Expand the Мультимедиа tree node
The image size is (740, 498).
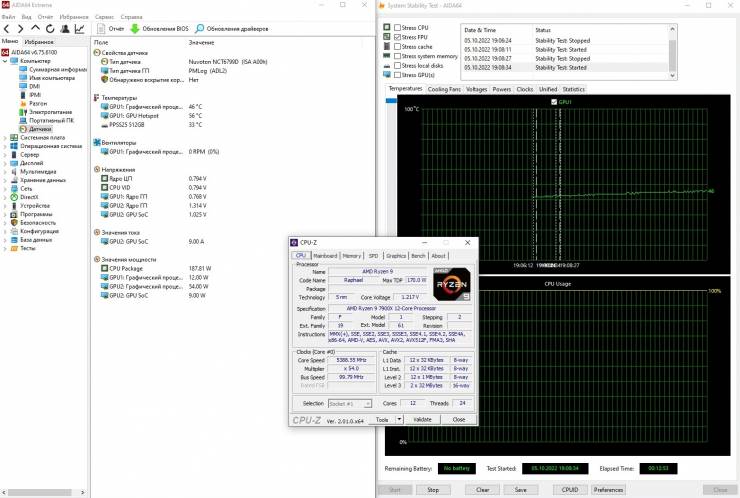click(x=5, y=171)
